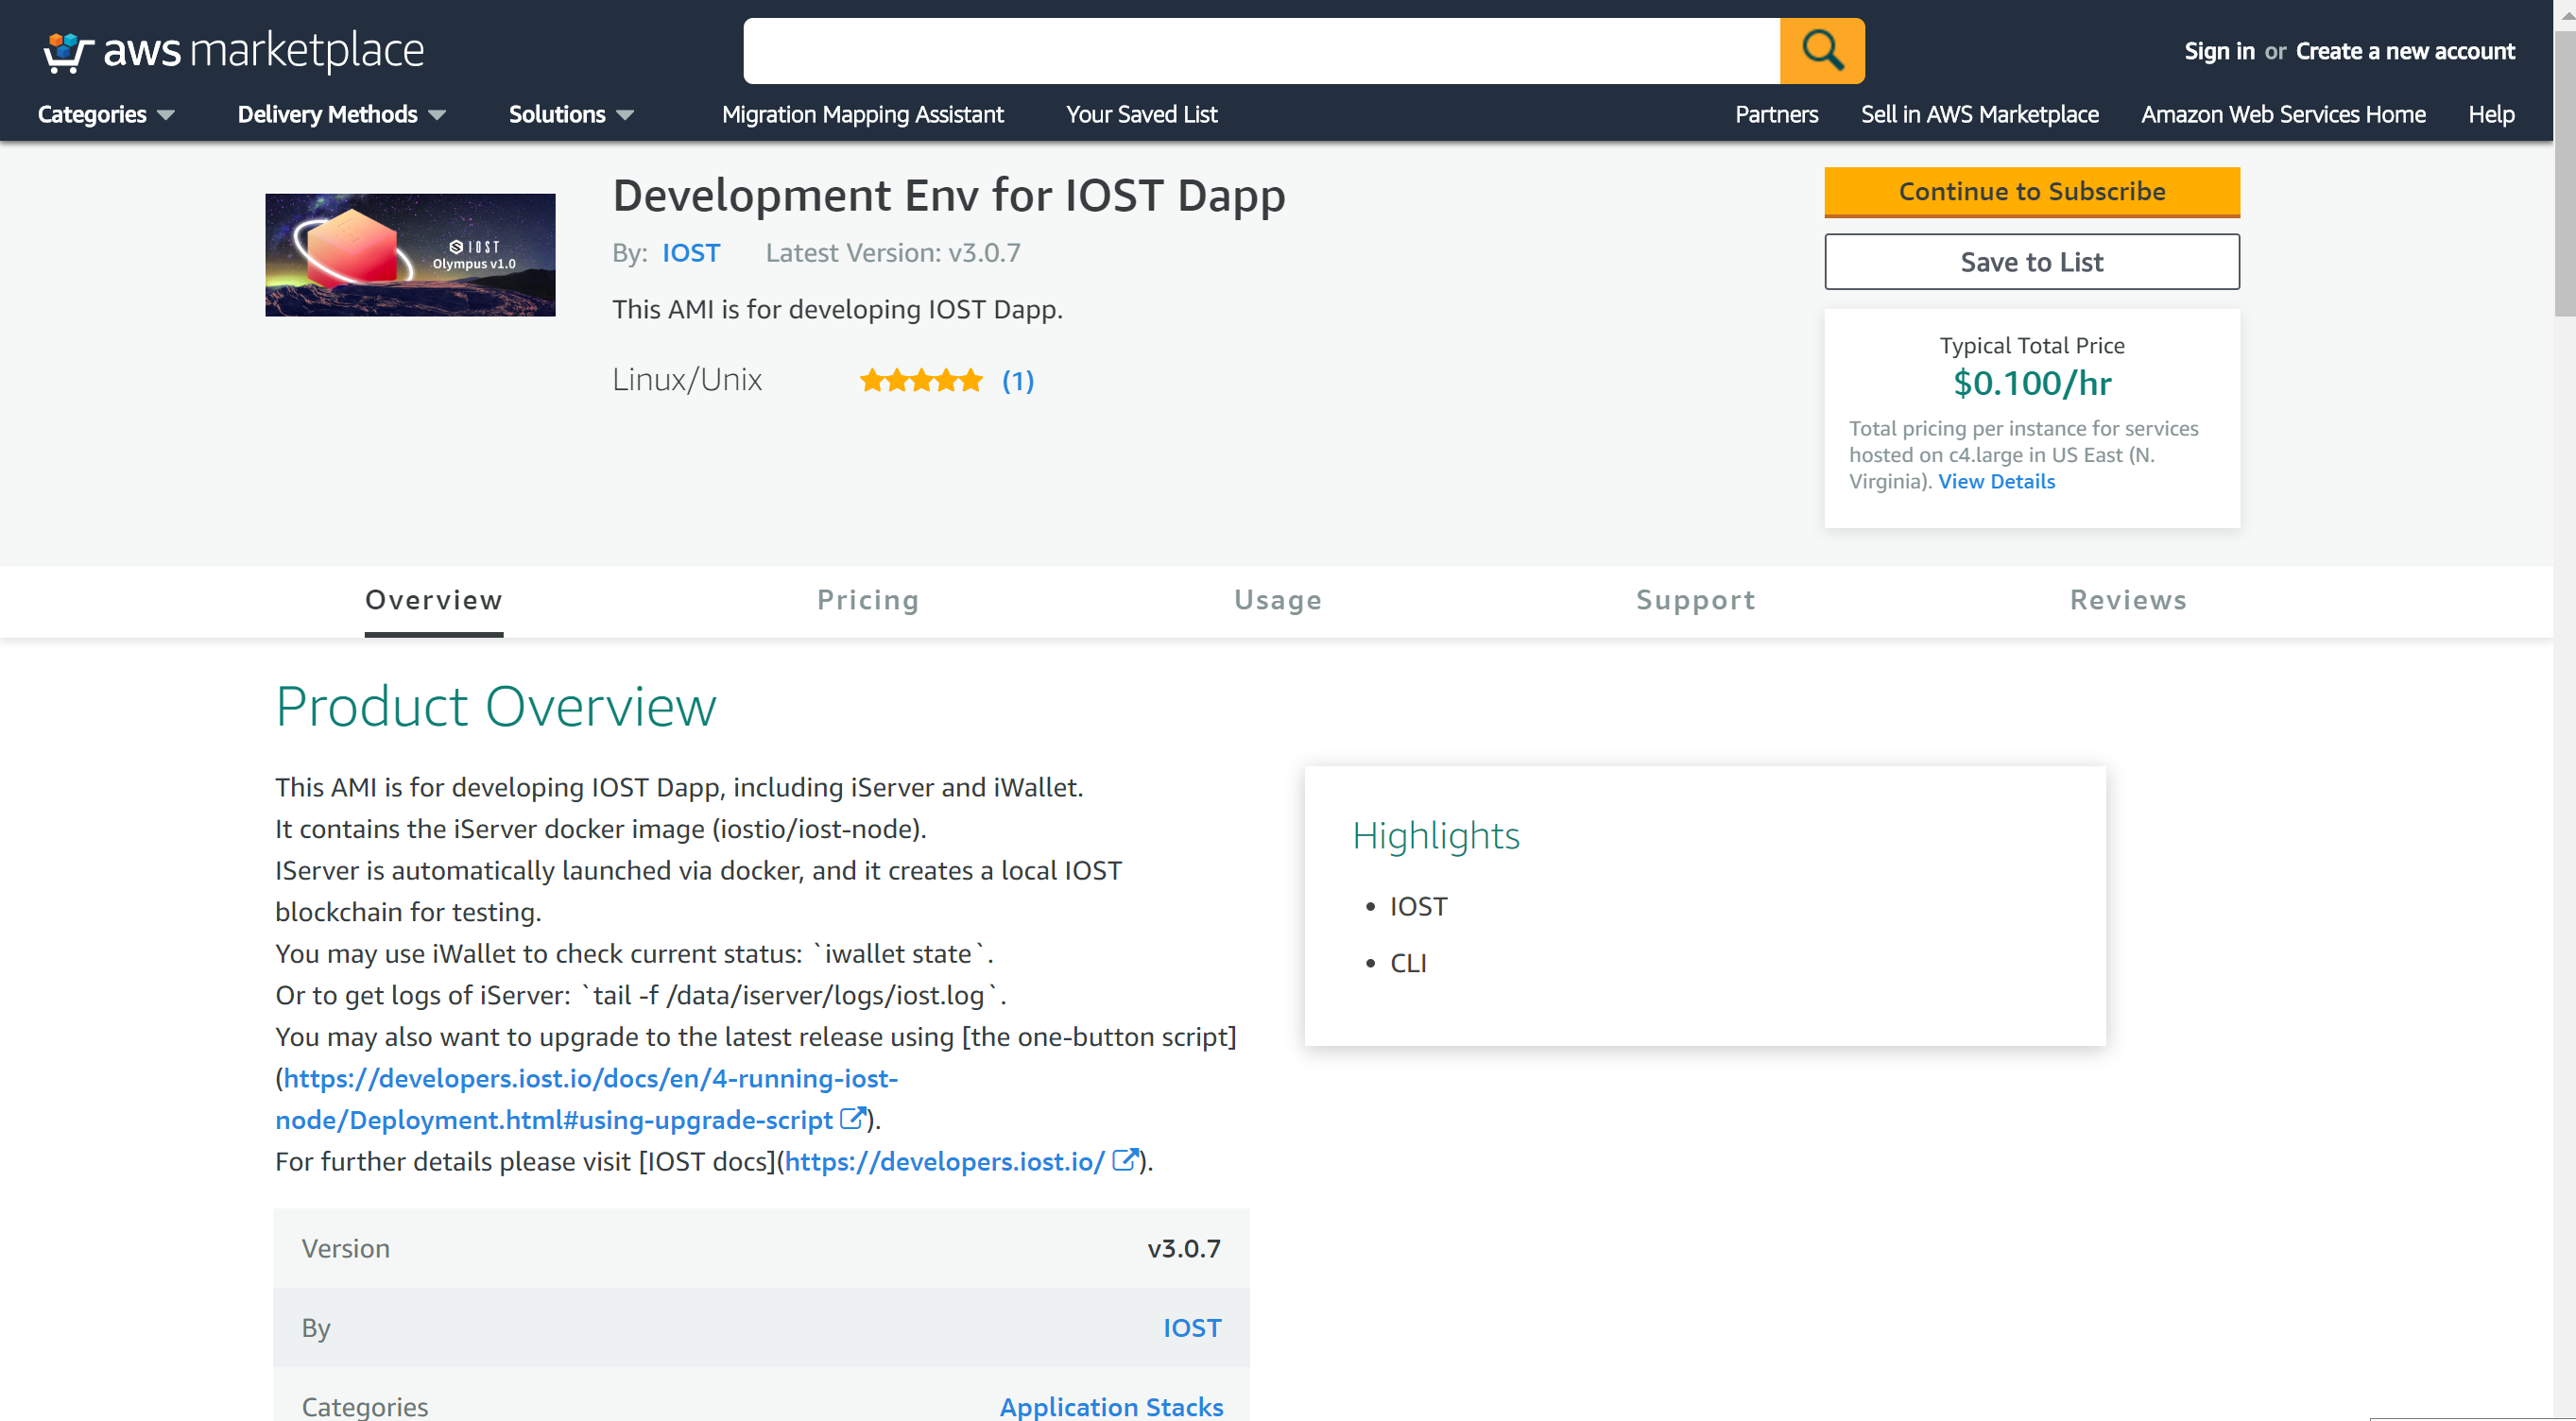Click the $0.100/hr price text
Screen dimensions: 2576x1421
click(x=2031, y=383)
